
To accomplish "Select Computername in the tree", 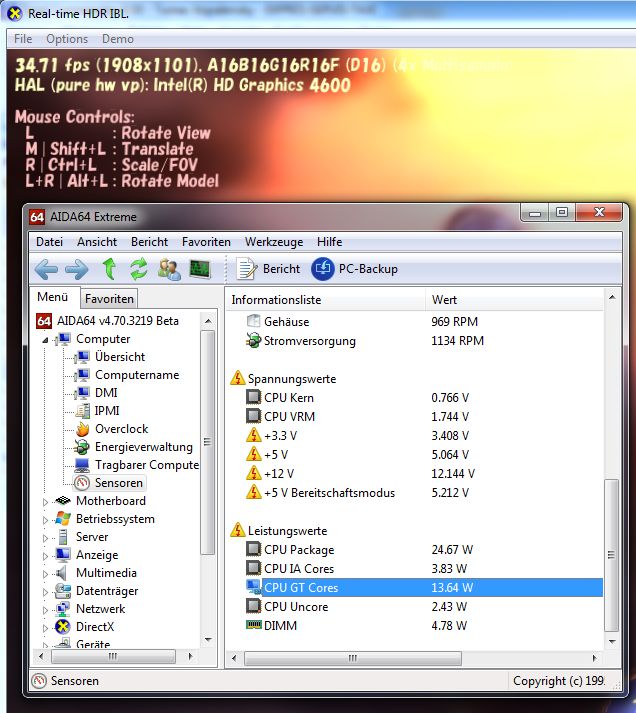I will (x=137, y=375).
